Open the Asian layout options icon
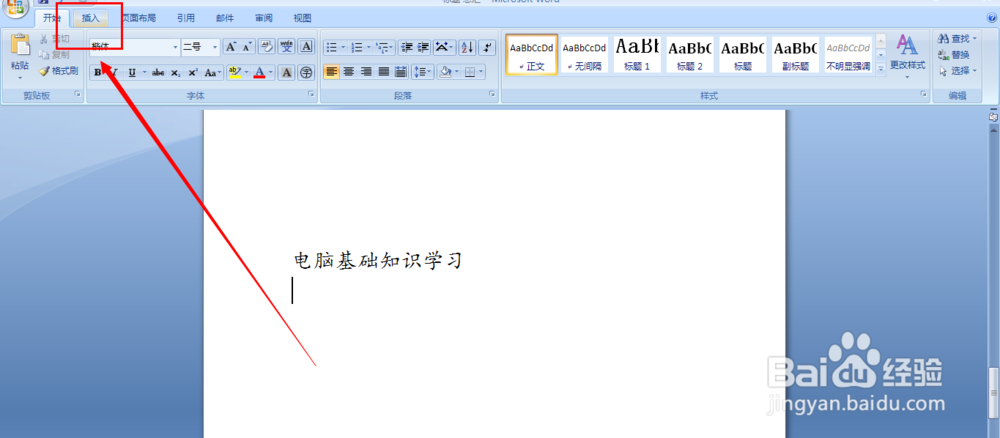Image resolution: width=1000 pixels, height=438 pixels. coord(444,47)
